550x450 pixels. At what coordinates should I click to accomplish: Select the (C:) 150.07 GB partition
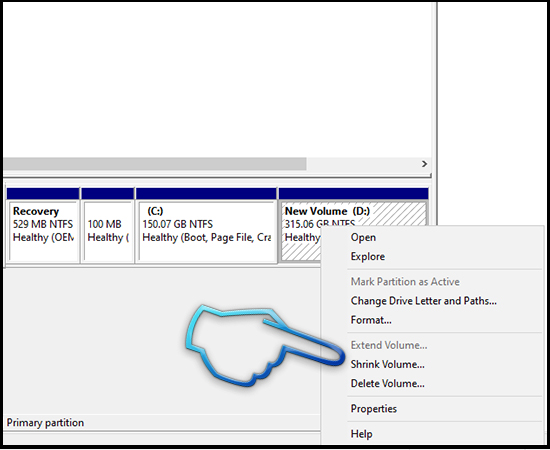coord(206,225)
